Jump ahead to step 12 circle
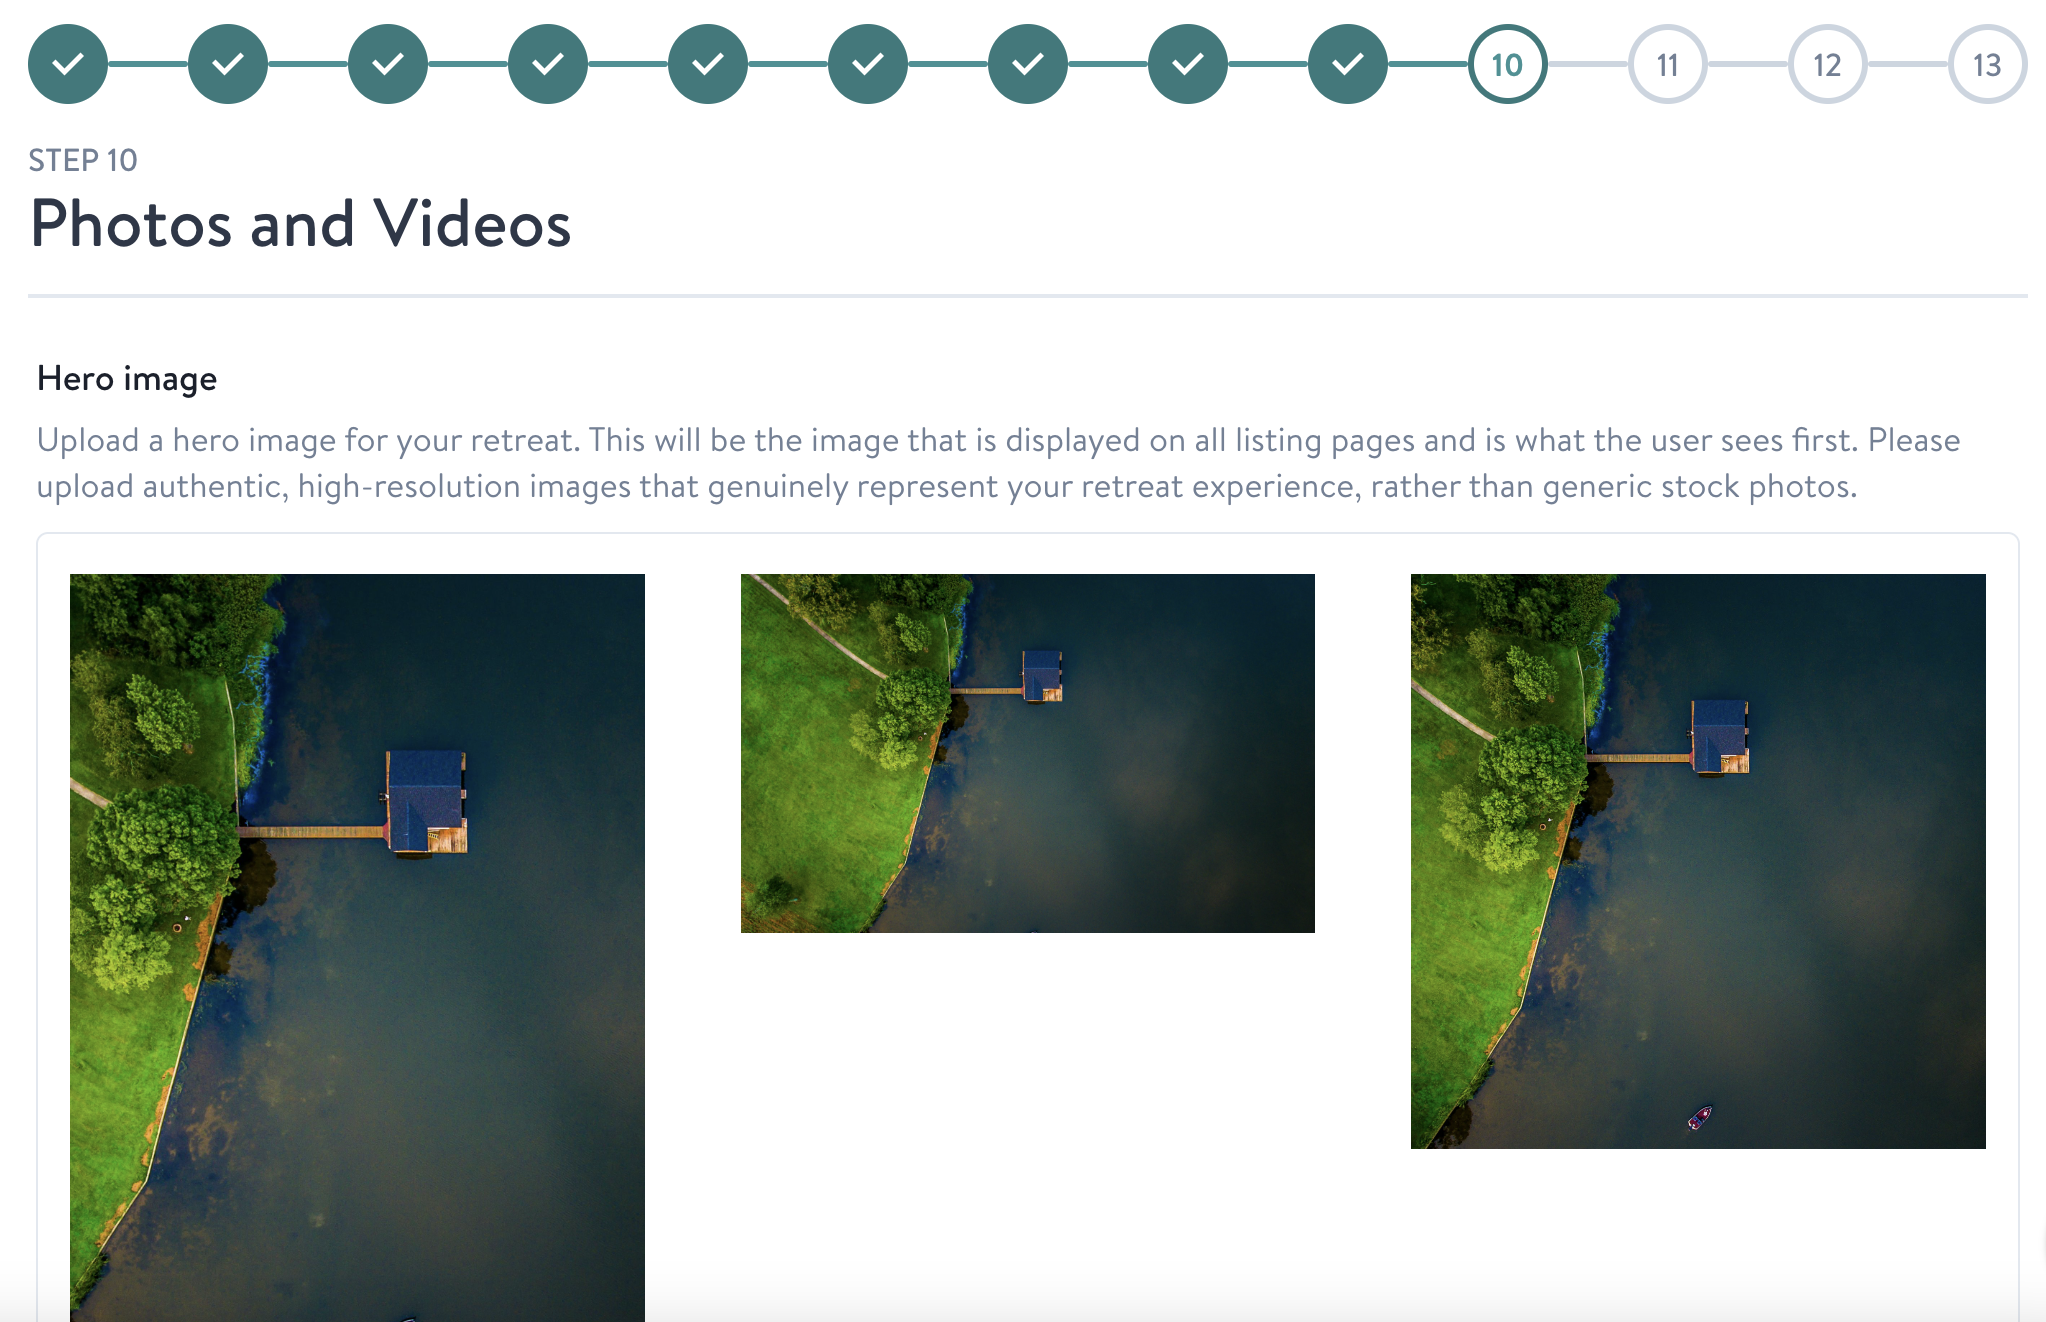Screen dimensions: 2046x1322 [1828, 64]
